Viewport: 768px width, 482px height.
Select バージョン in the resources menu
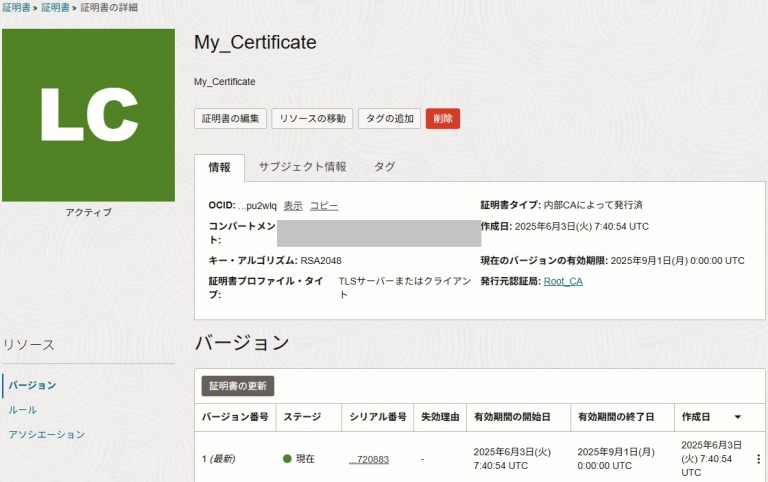click(x=32, y=385)
